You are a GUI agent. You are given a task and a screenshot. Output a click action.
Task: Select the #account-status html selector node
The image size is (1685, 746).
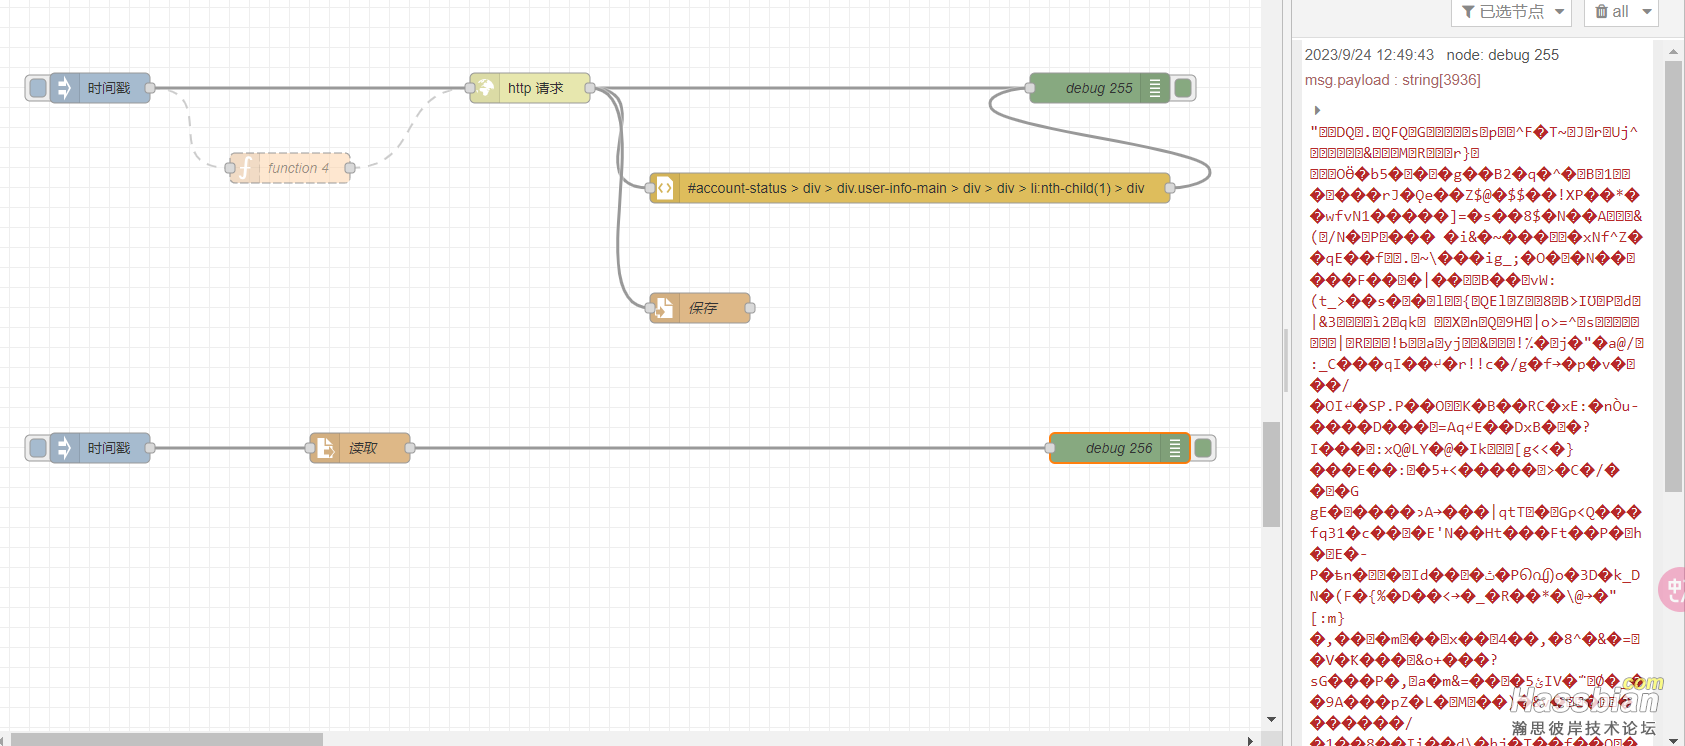click(910, 188)
